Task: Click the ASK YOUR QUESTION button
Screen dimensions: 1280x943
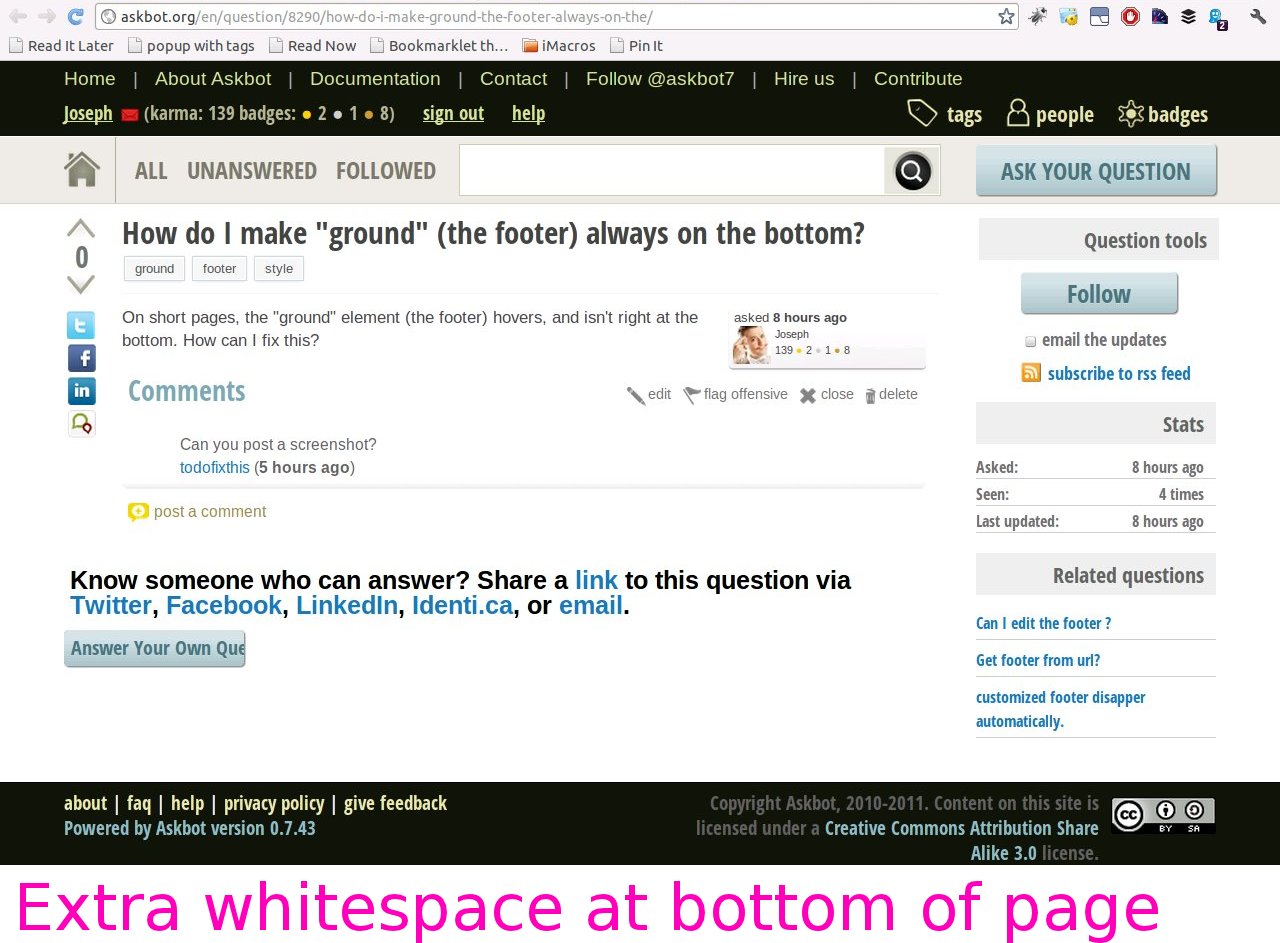Action: [x=1096, y=171]
